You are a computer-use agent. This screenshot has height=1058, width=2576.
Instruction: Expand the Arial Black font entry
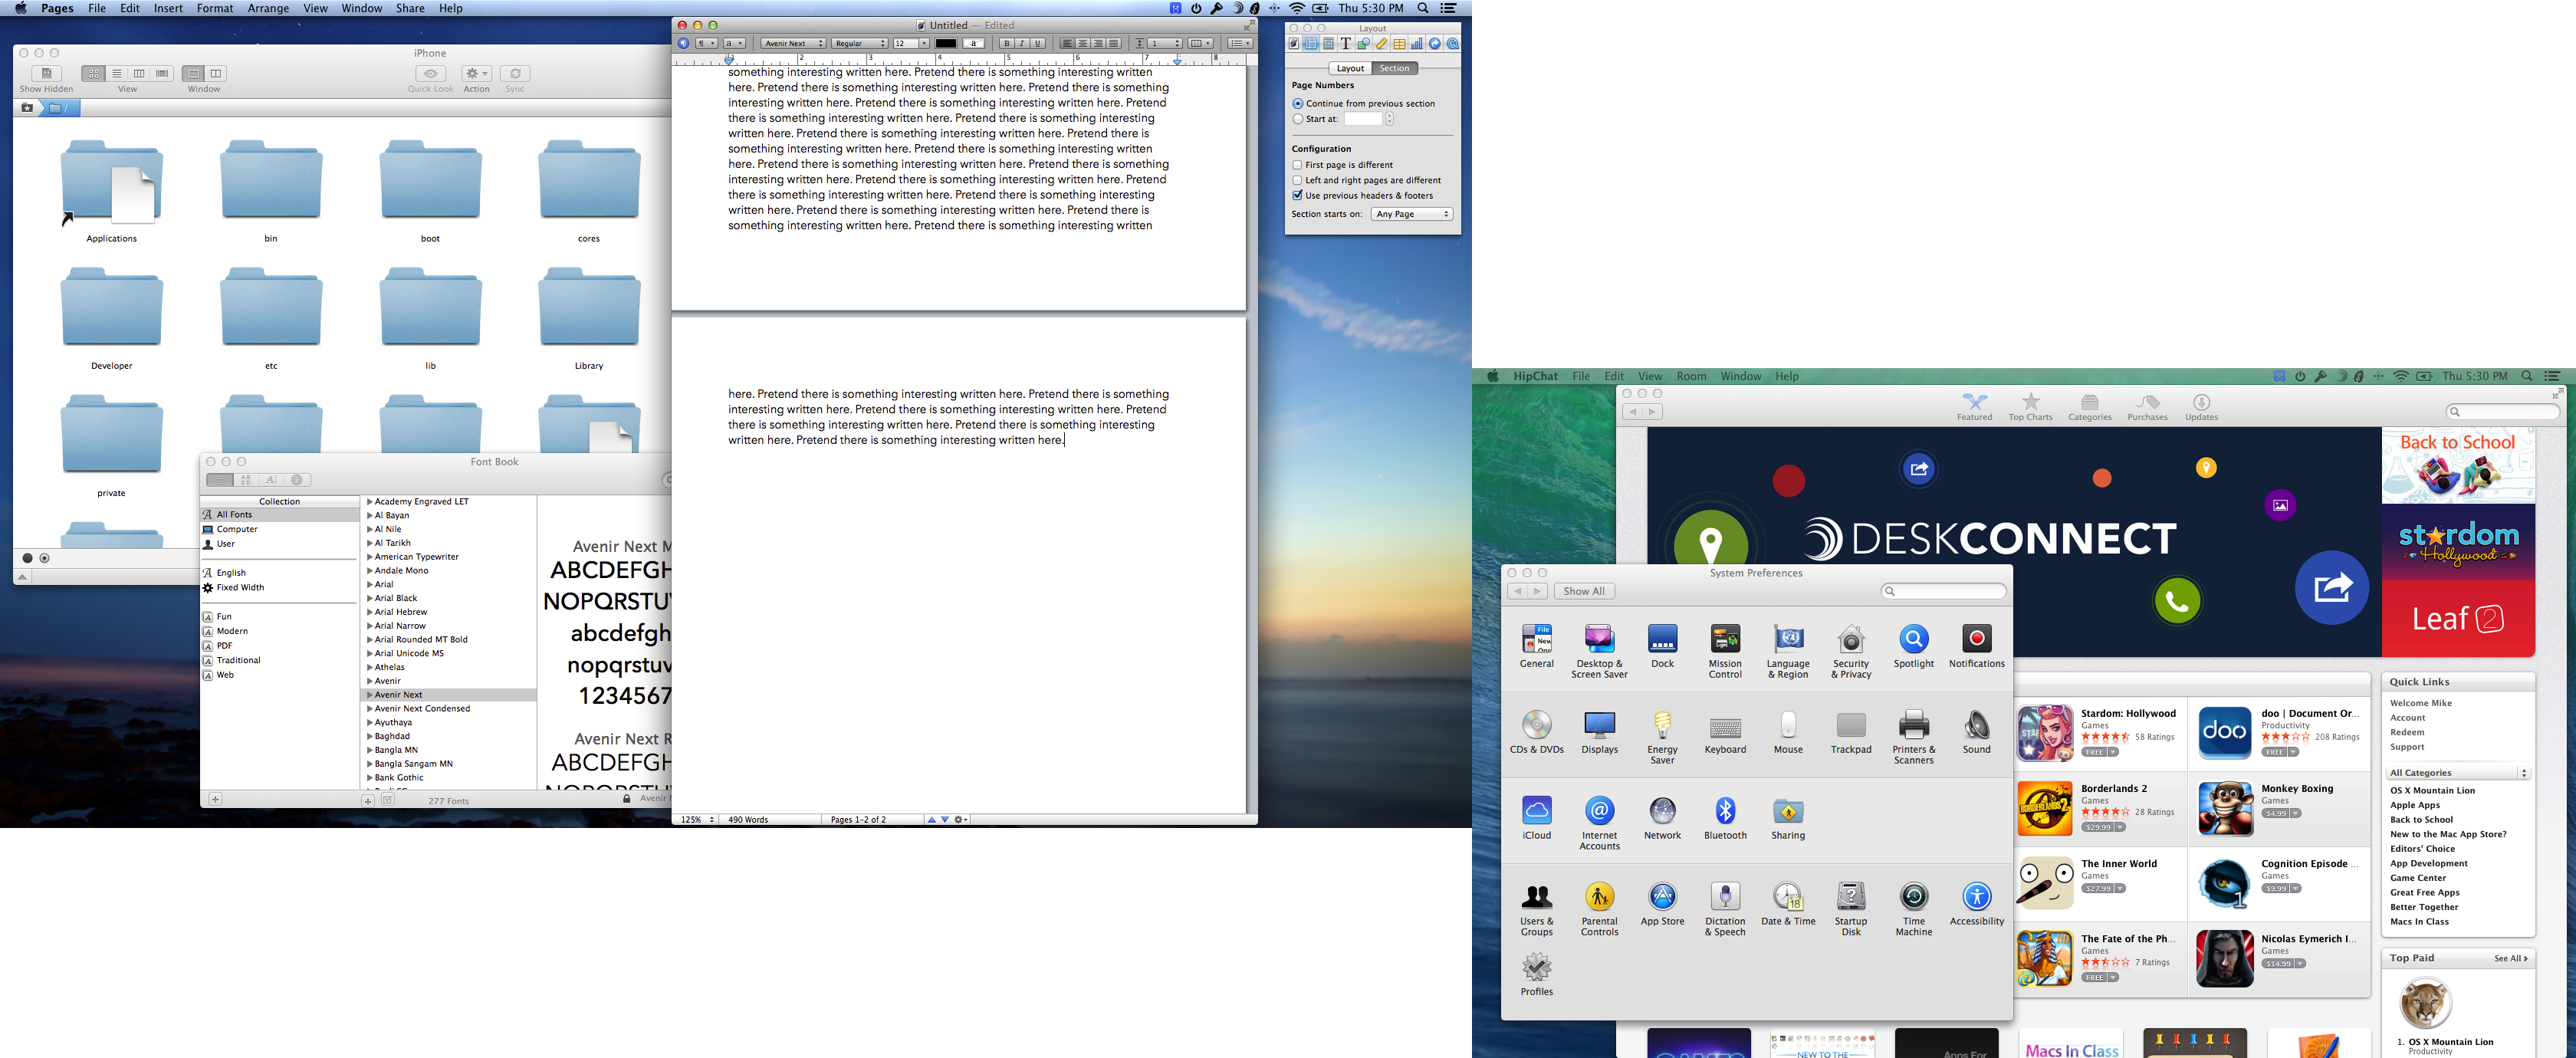(369, 598)
